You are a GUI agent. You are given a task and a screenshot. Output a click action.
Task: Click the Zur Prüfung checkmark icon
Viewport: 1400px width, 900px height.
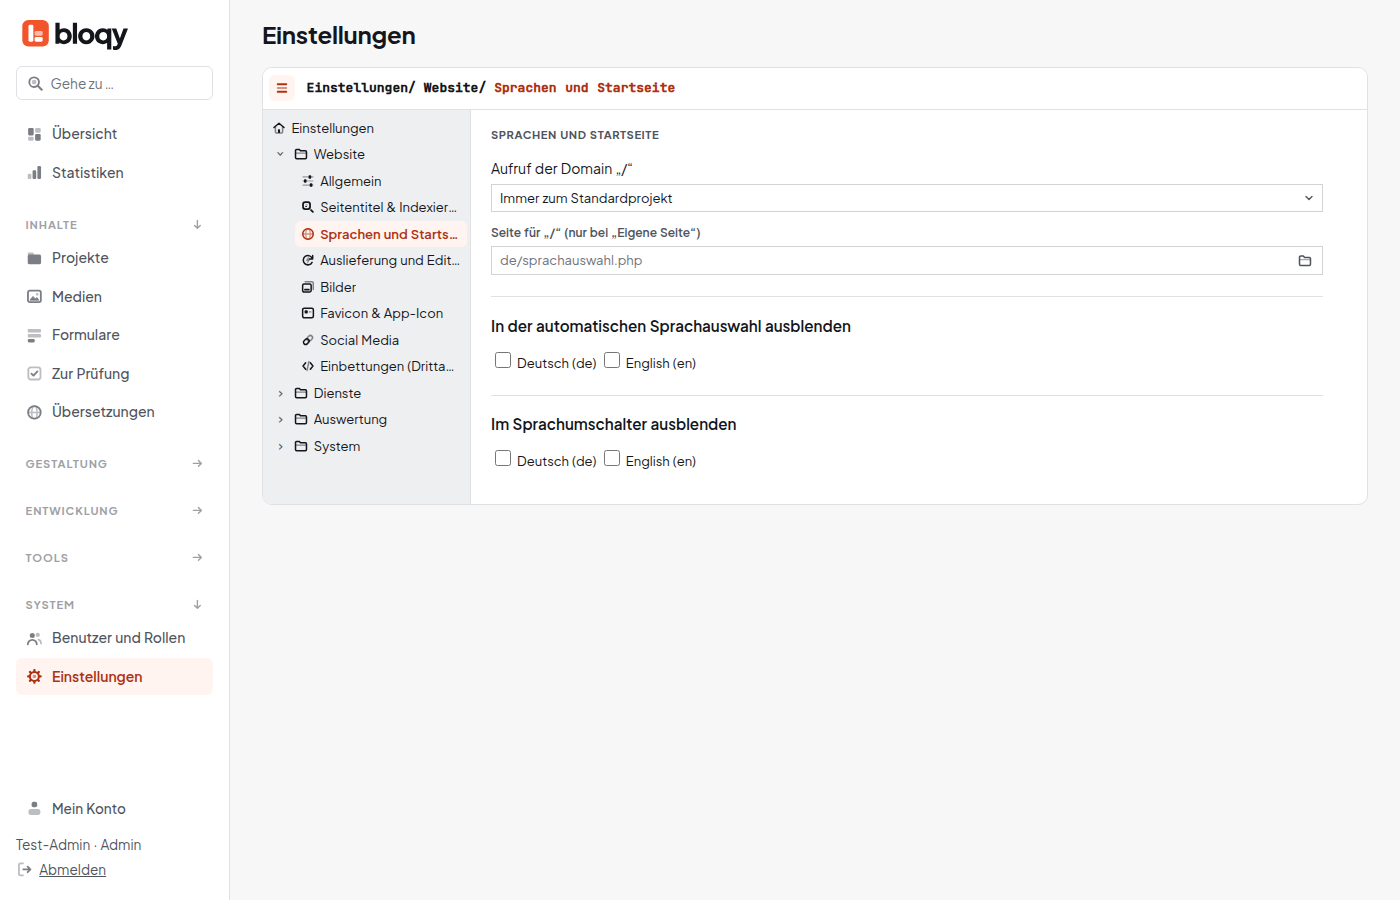pyautogui.click(x=34, y=374)
